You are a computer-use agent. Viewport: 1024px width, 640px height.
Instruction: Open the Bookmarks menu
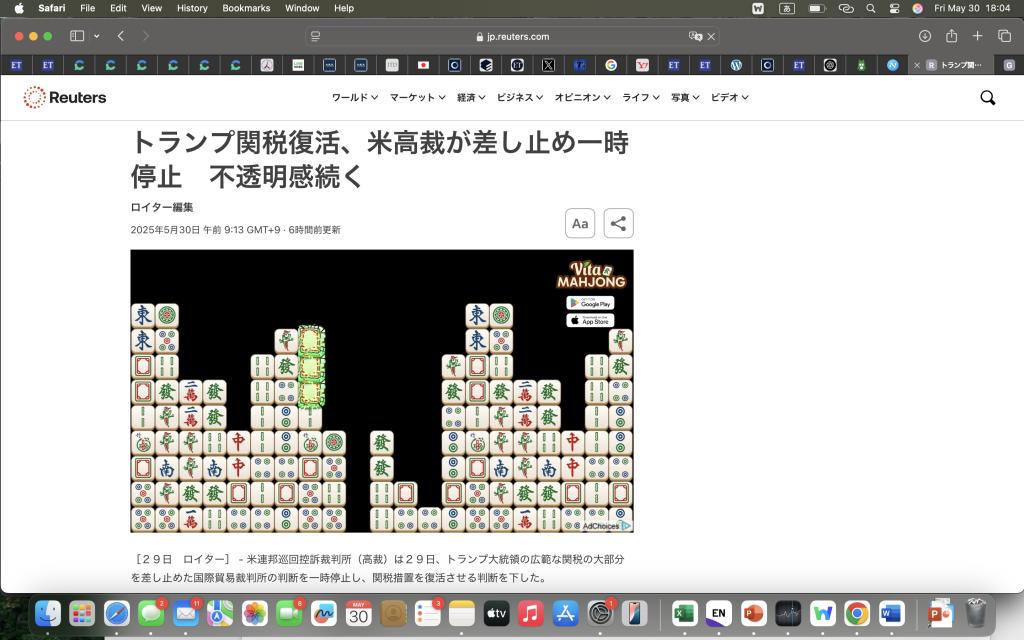coord(246,8)
